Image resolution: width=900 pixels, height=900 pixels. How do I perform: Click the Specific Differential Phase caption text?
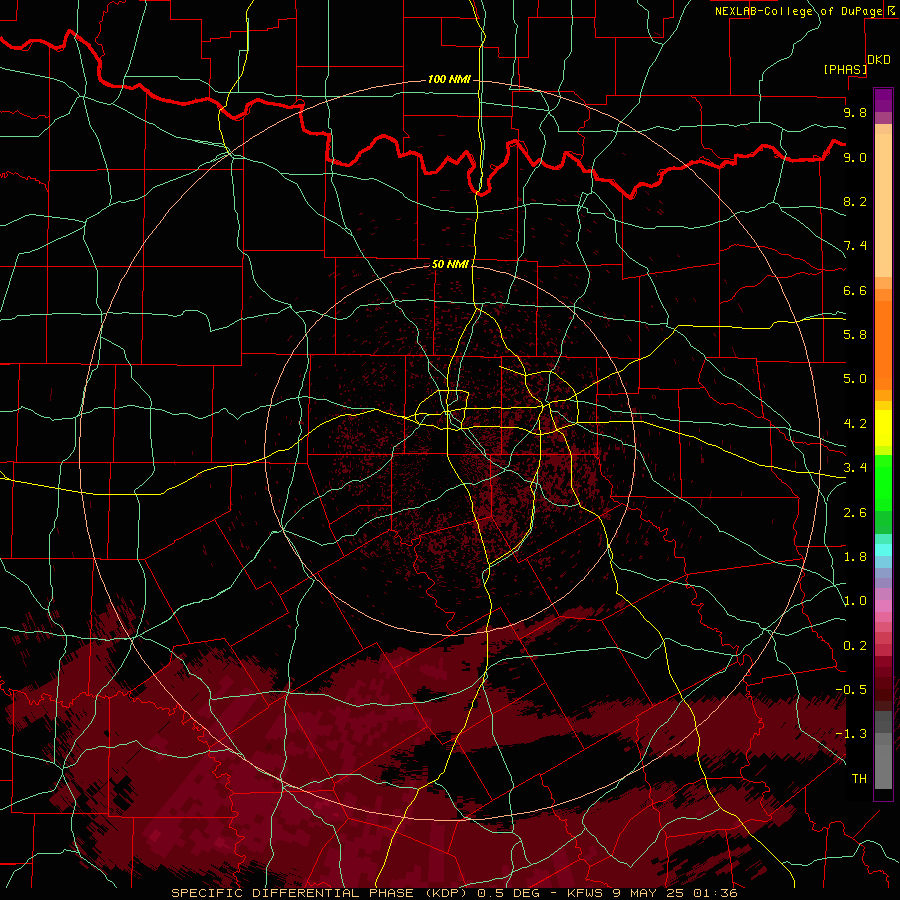pos(454,893)
